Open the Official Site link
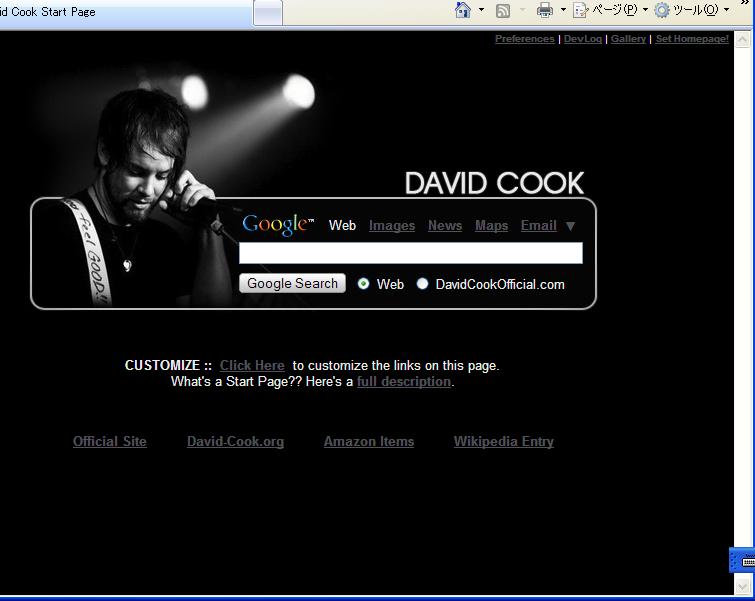755x601 pixels. pyautogui.click(x=110, y=441)
